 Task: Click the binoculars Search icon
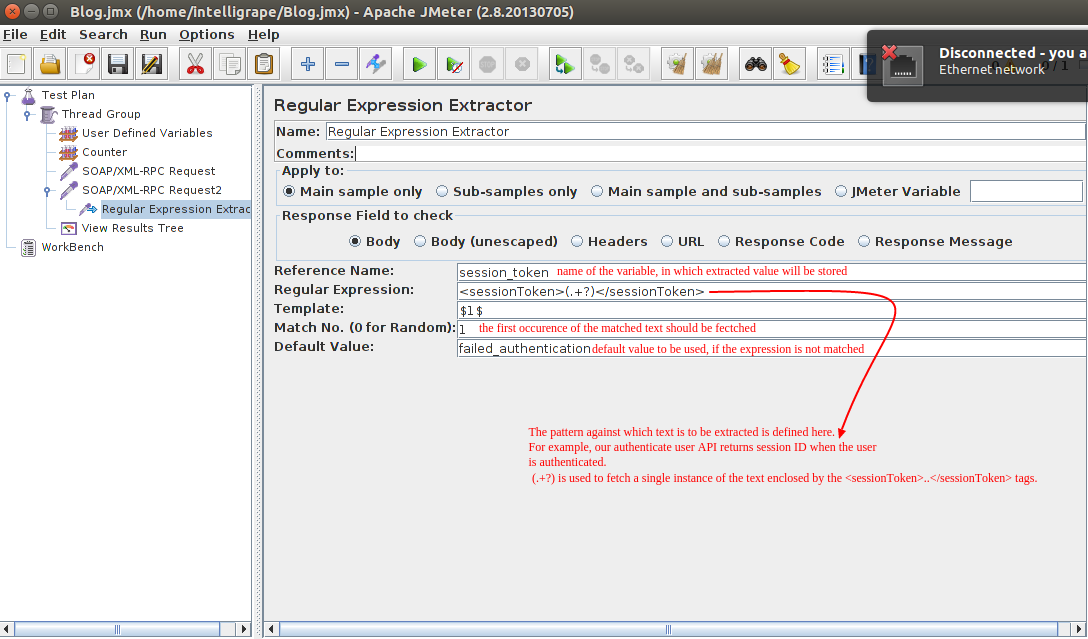click(755, 65)
